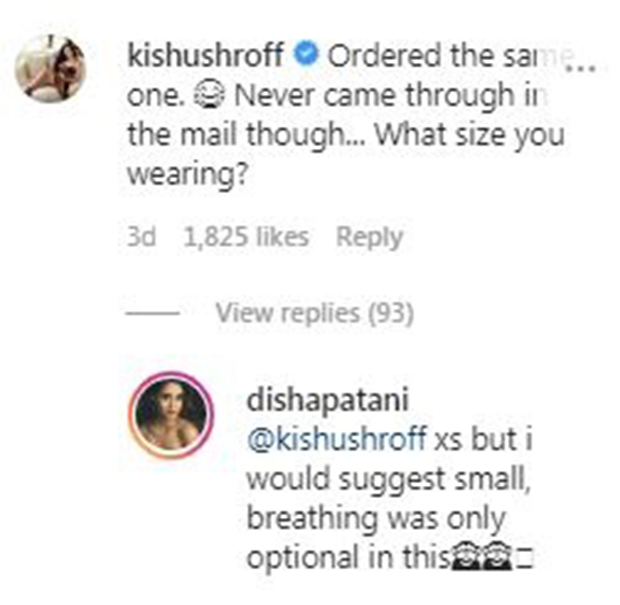Click the three-dot ellipsis after 'Ordered the same'

(580, 68)
